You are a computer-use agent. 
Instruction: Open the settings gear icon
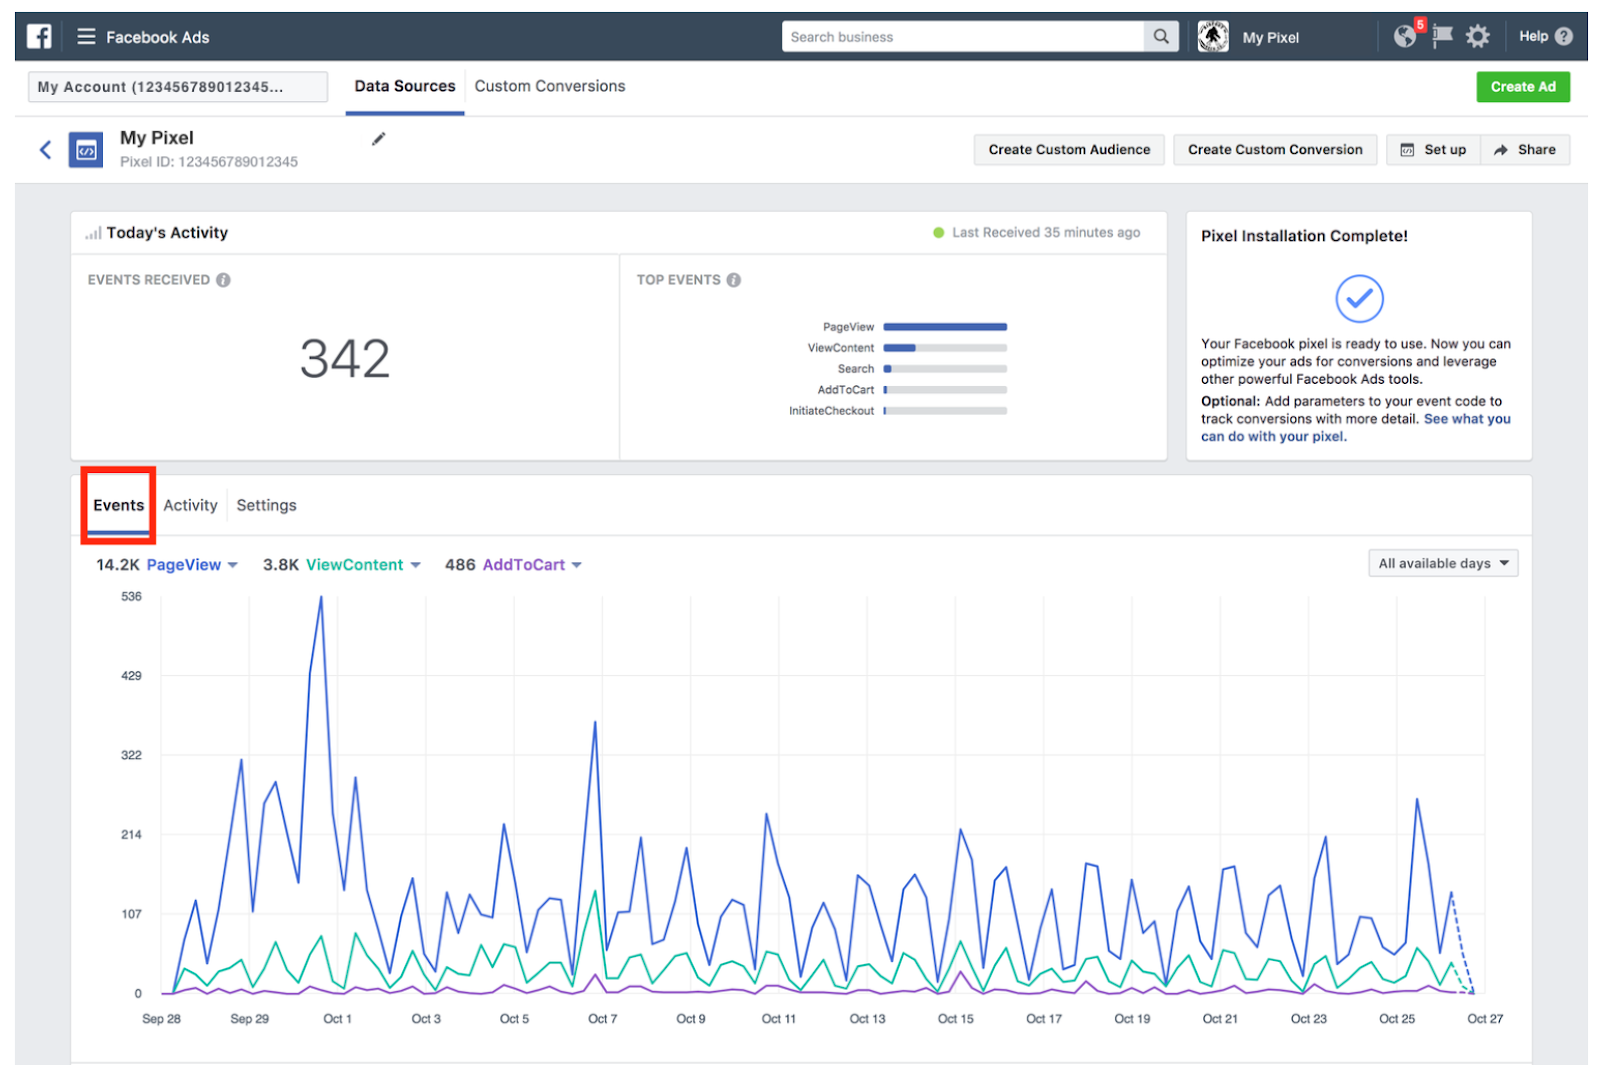coord(1478,37)
